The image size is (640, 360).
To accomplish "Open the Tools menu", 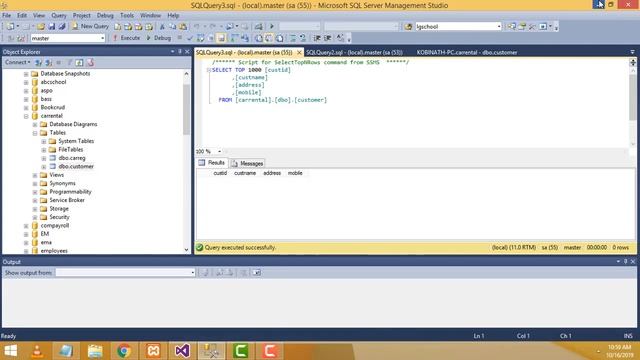I will 127,16.
